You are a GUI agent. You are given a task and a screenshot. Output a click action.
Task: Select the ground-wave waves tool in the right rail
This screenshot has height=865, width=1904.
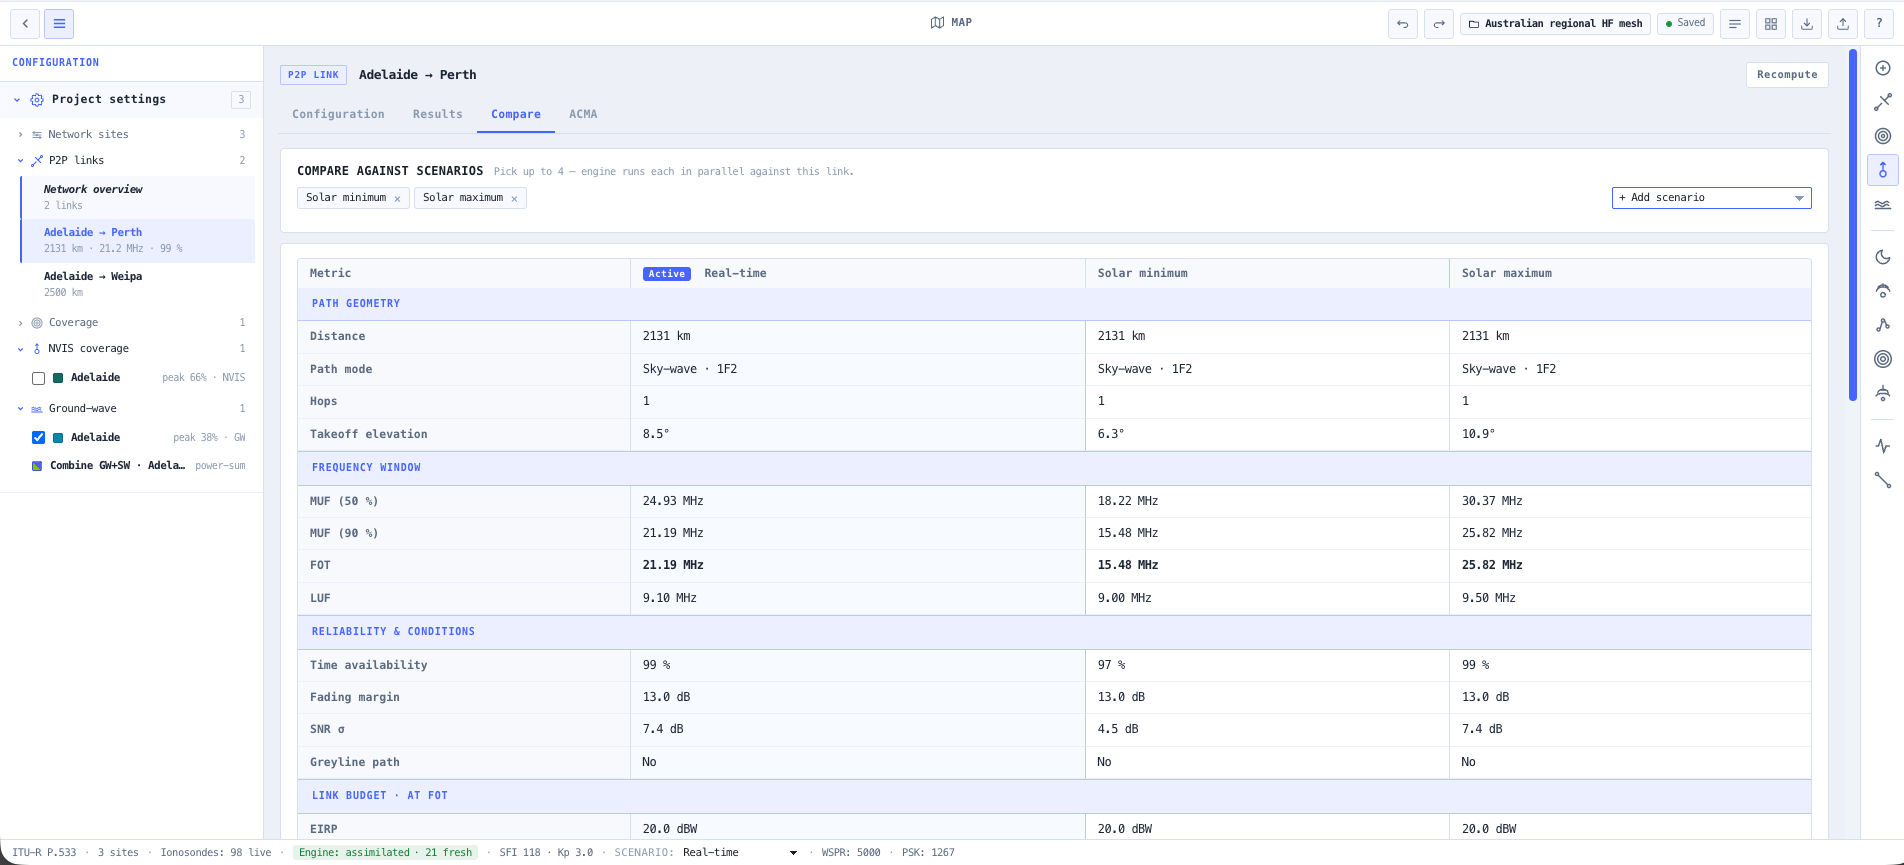click(1883, 204)
